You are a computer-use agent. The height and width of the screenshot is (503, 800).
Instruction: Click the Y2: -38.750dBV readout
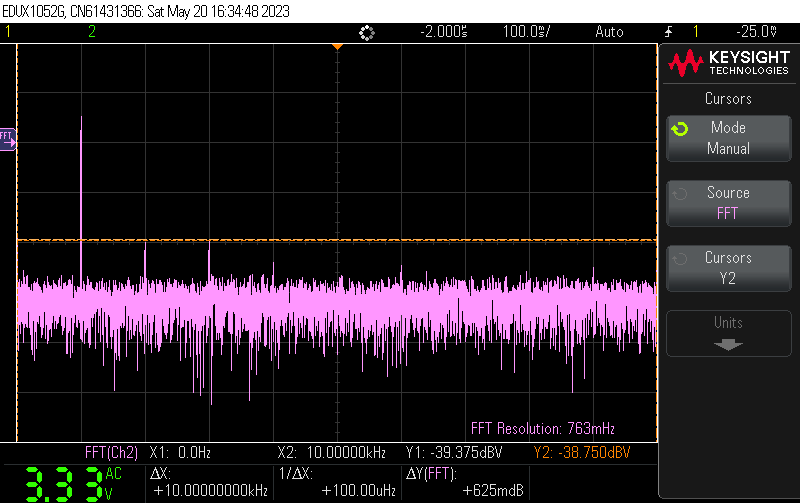[x=582, y=452]
